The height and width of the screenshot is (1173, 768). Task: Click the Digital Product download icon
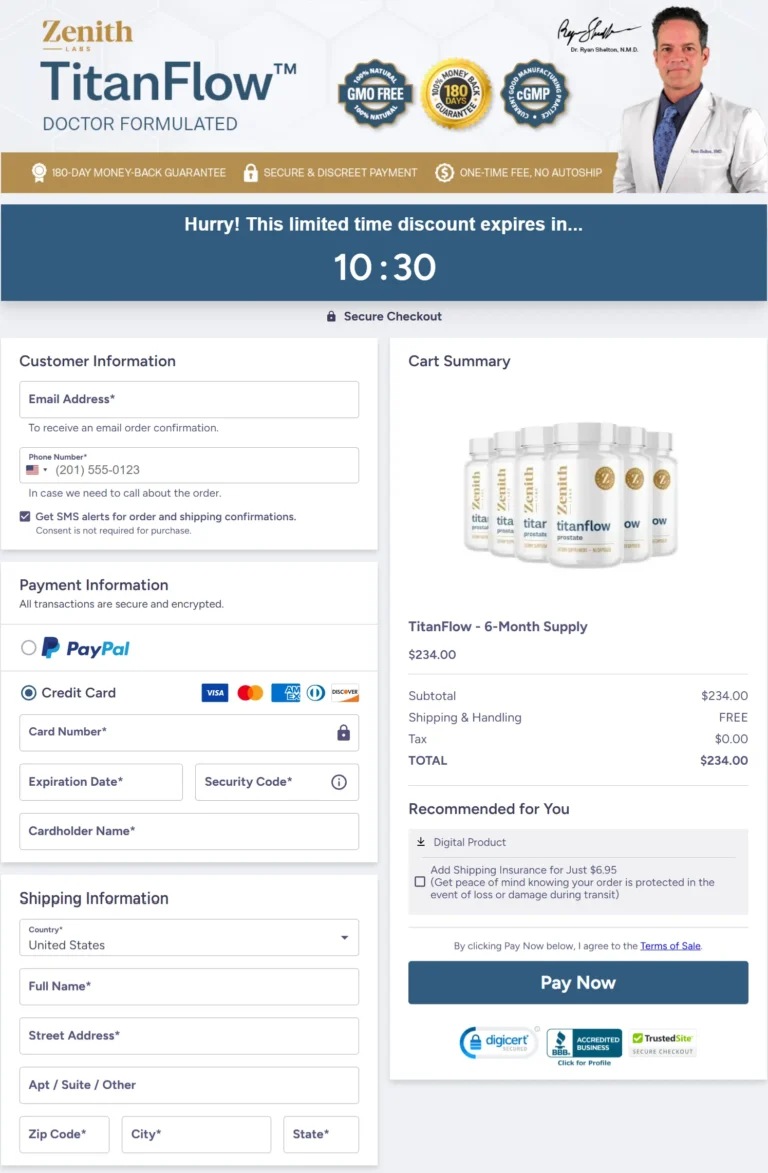point(421,842)
